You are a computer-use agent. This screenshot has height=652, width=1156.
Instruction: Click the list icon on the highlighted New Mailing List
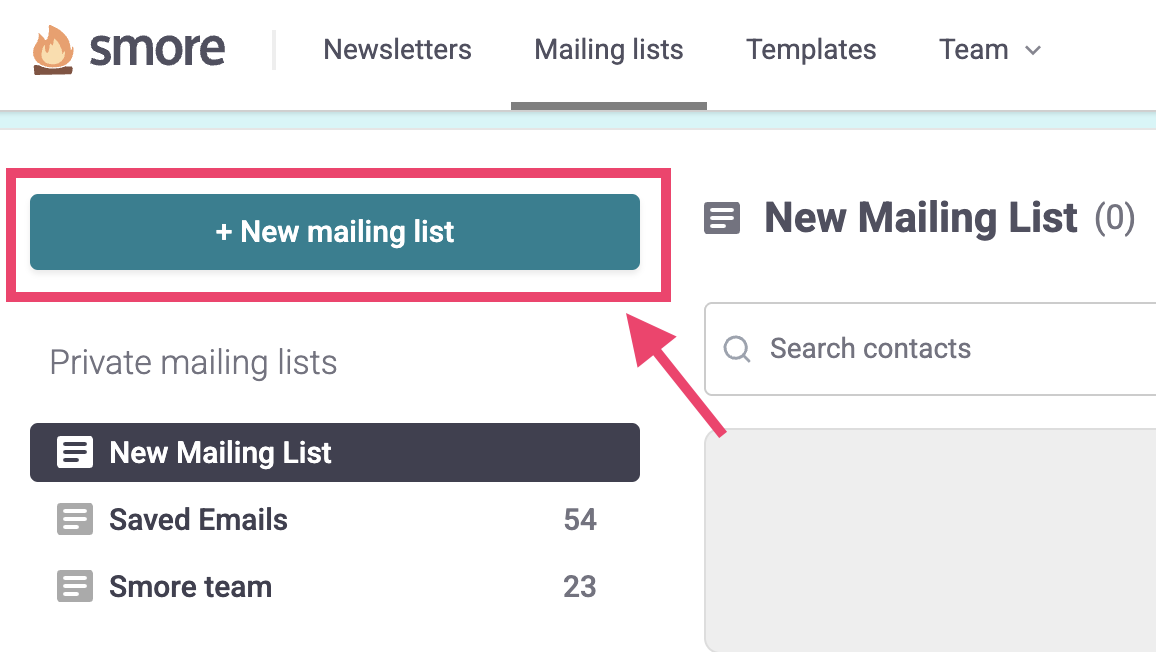(x=74, y=452)
